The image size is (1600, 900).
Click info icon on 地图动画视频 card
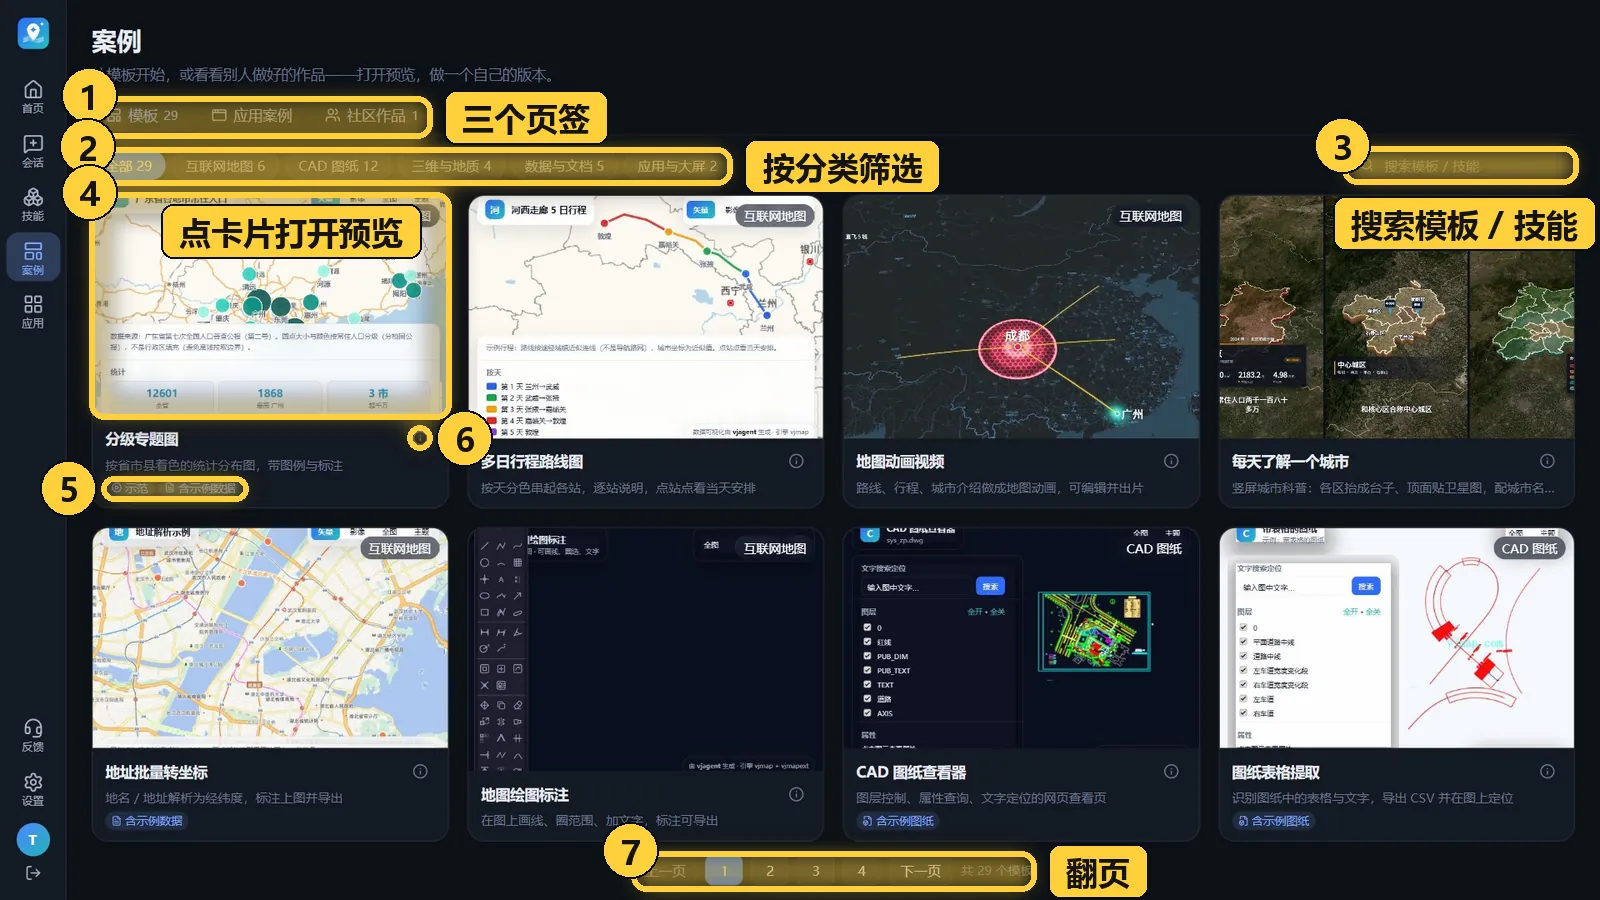pos(1171,461)
